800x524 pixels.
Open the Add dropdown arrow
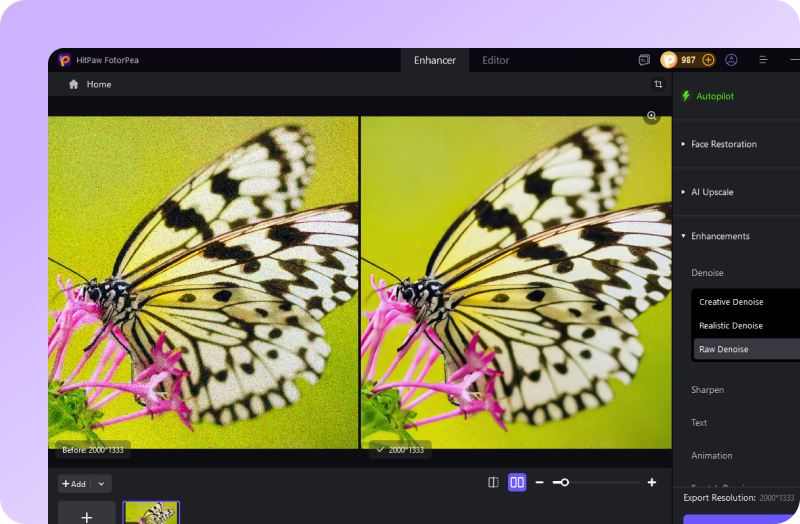[x=102, y=484]
